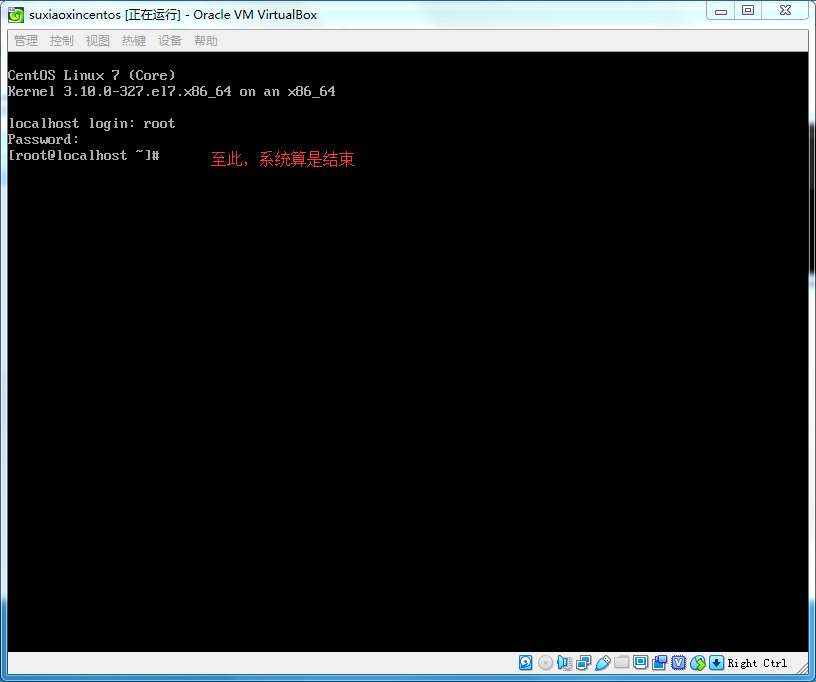Click the USB devices status icon
Image resolution: width=816 pixels, height=682 pixels.
pos(603,662)
